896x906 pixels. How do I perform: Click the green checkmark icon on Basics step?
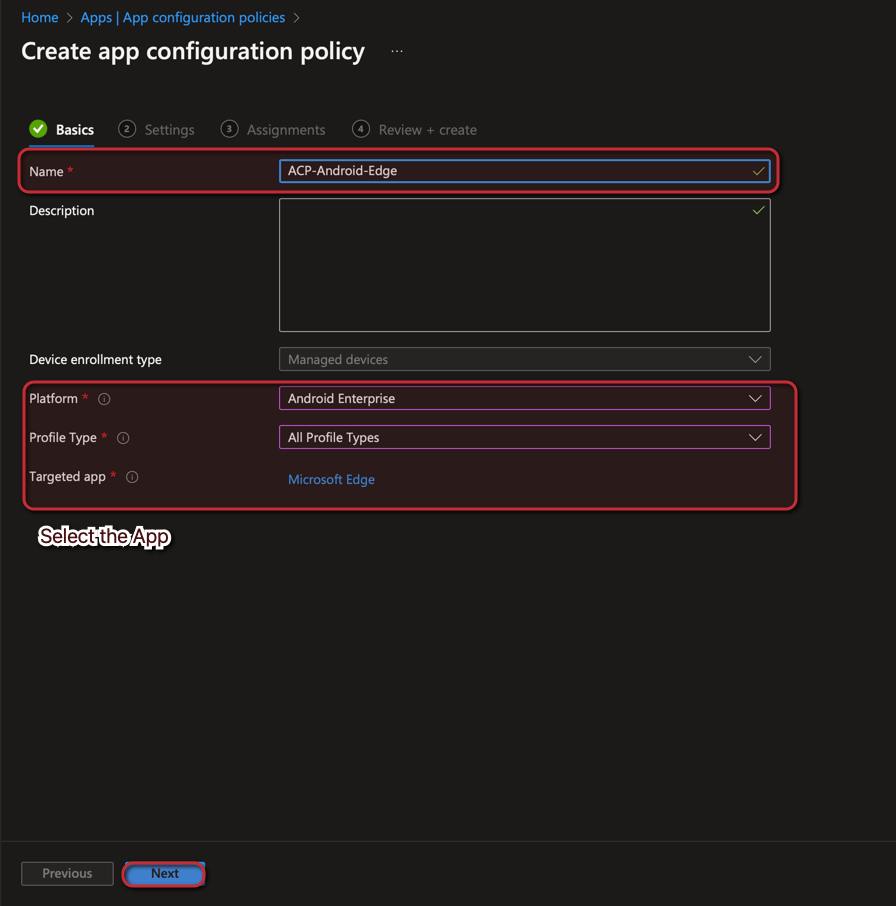tap(38, 129)
